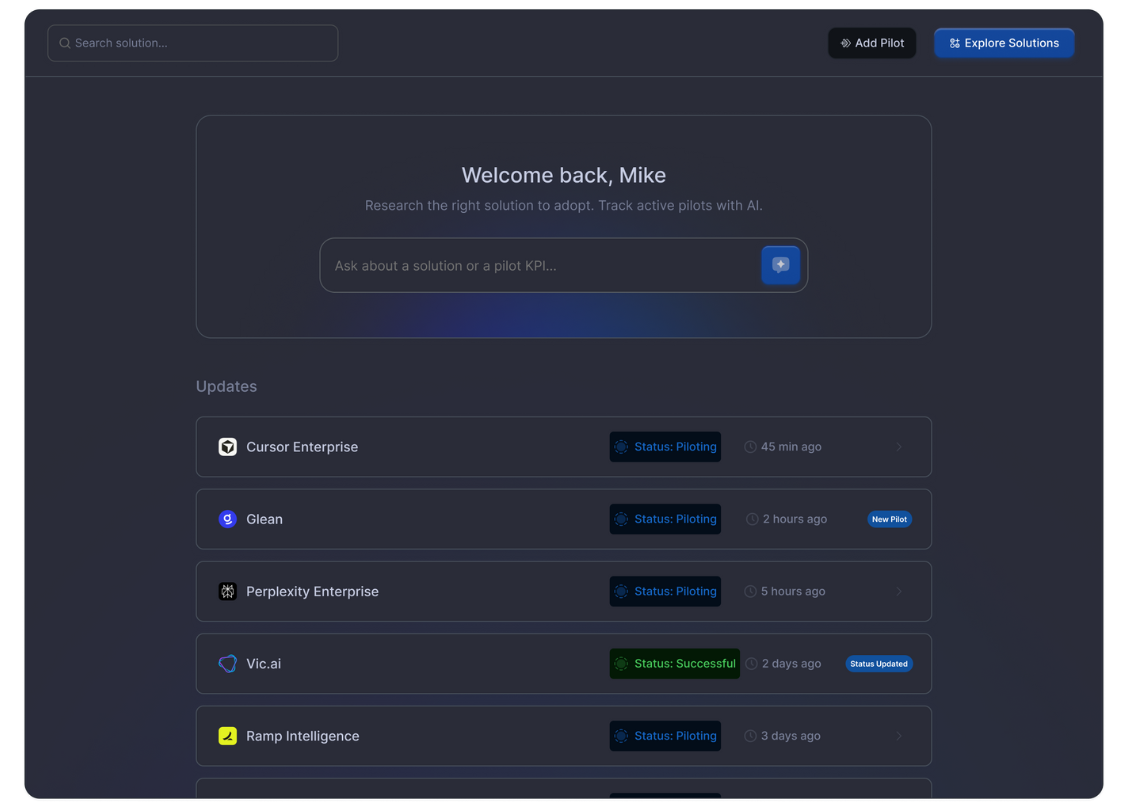Click the status dot icon in Glean badge
Screen dimensions: 1128x809
coord(621,519)
